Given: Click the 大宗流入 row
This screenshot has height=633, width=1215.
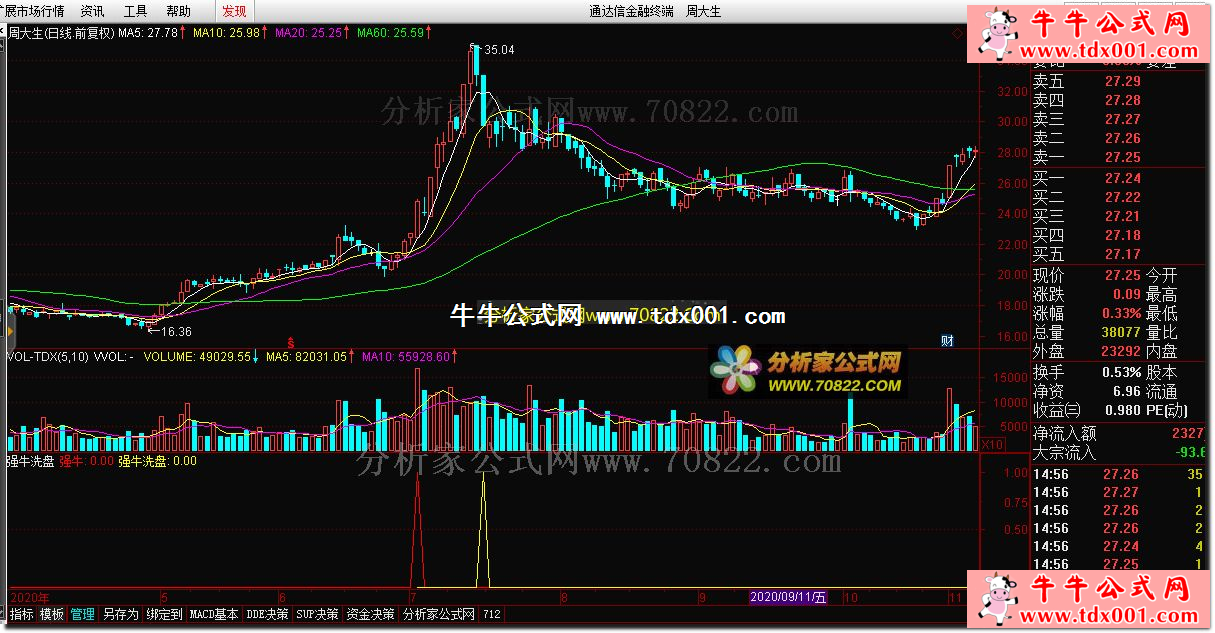Looking at the screenshot, I should coord(1120,453).
